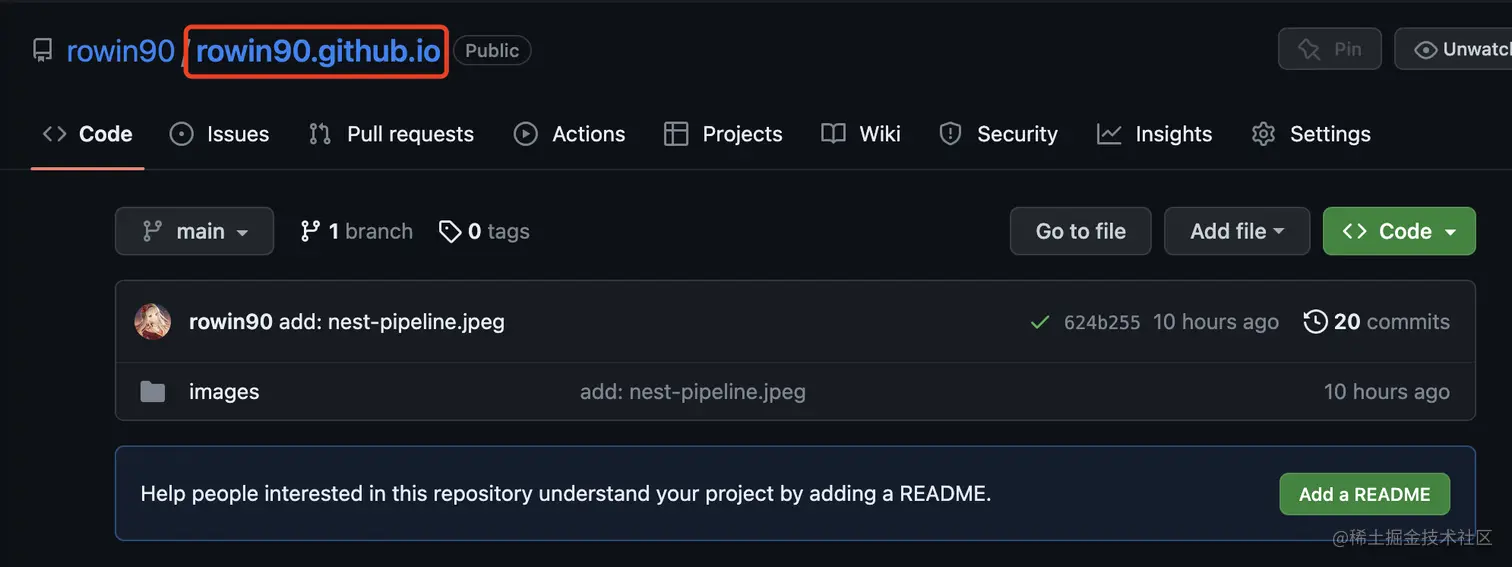Click the commit history clock icon
This screenshot has width=1512, height=567.
tap(1316, 322)
